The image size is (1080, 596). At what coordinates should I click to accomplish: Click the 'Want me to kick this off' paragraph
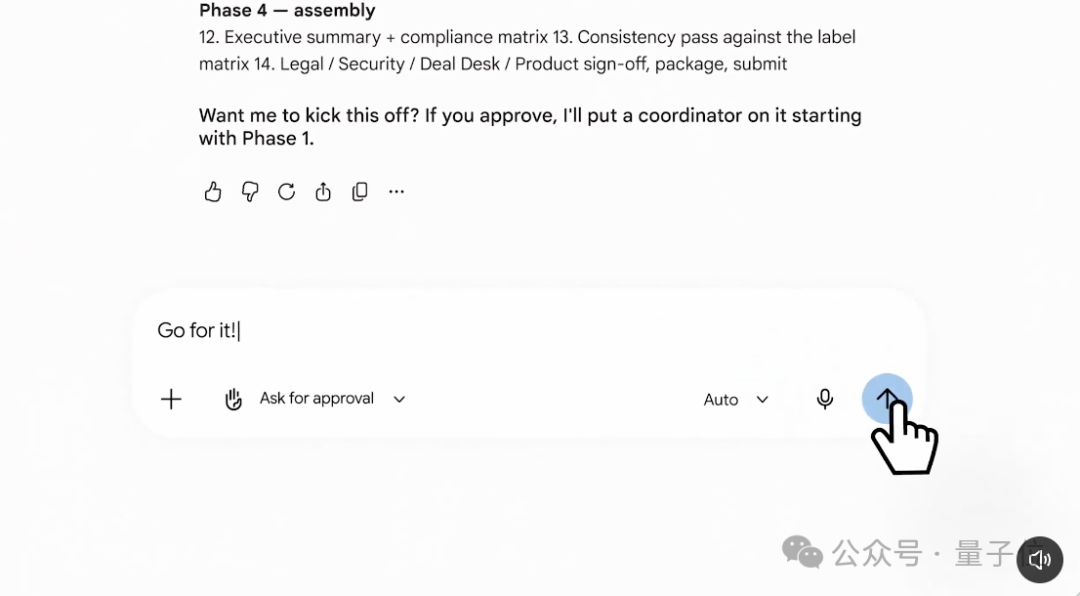coord(530,127)
